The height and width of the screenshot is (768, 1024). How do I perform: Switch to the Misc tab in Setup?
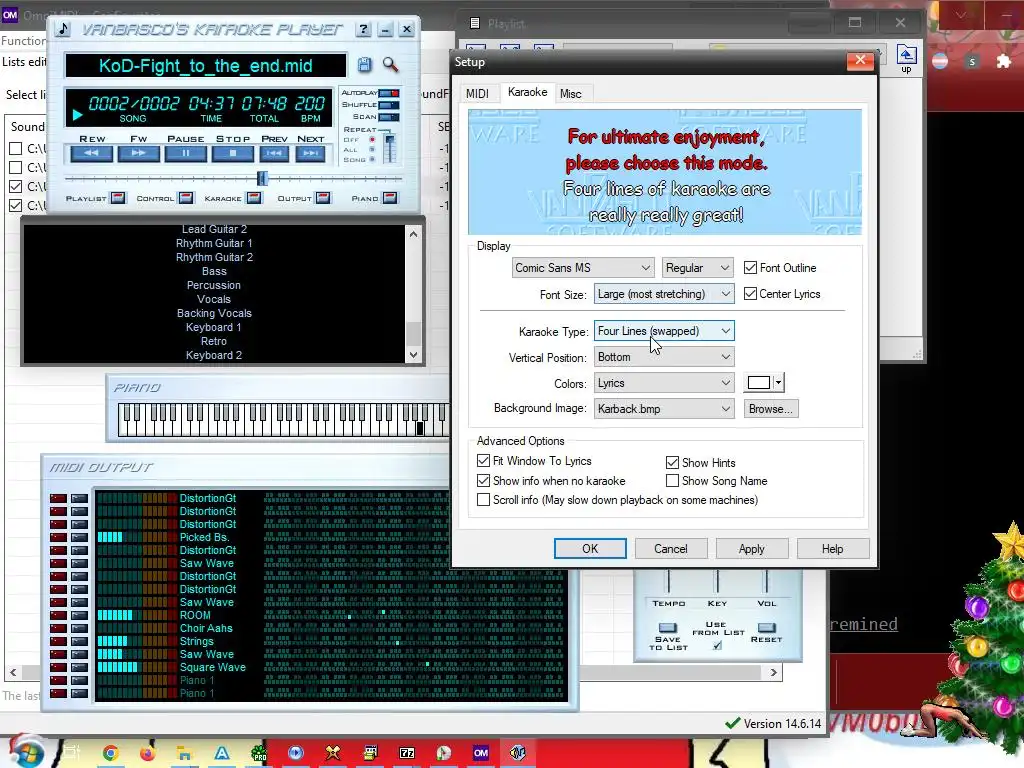(570, 93)
